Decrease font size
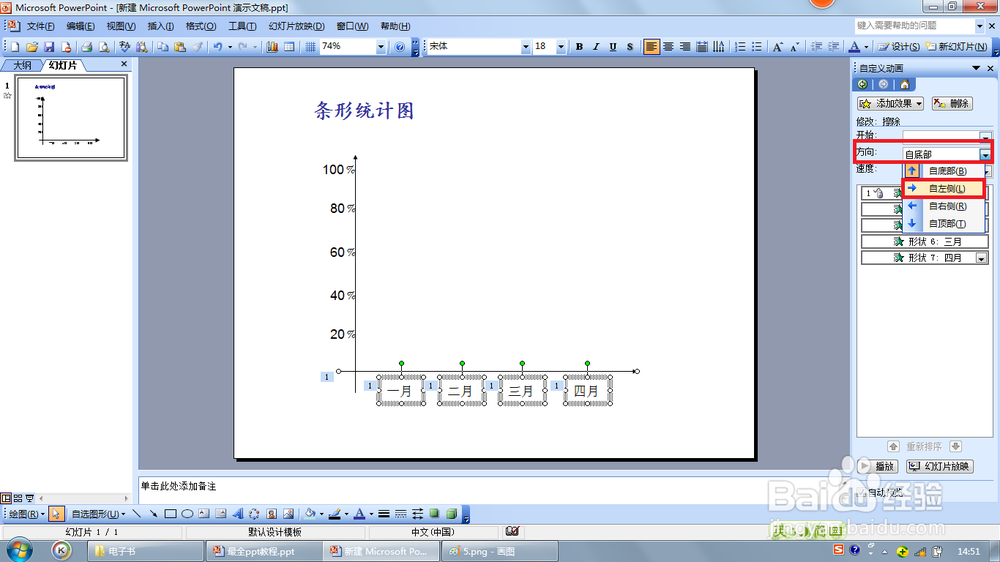This screenshot has height=562, width=1000. pyautogui.click(x=795, y=47)
